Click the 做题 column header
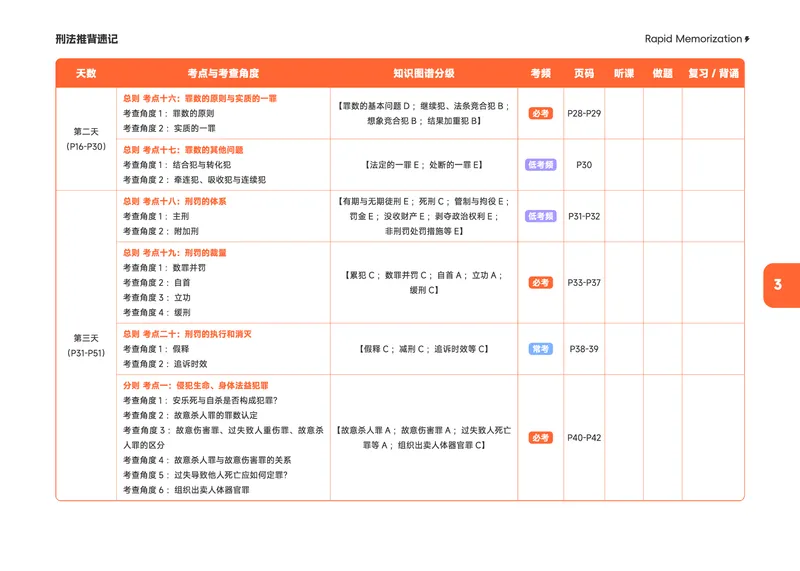The image size is (800, 571). click(x=663, y=73)
